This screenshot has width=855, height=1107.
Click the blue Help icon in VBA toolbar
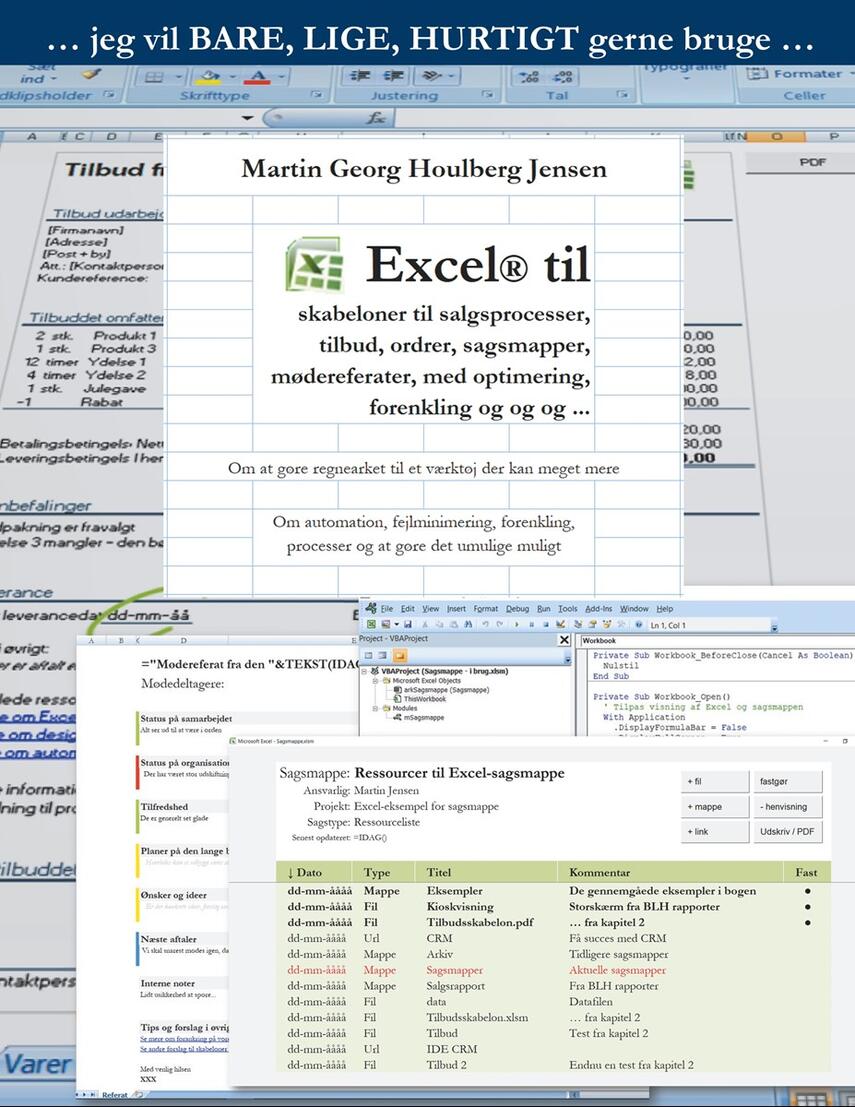[x=638, y=624]
